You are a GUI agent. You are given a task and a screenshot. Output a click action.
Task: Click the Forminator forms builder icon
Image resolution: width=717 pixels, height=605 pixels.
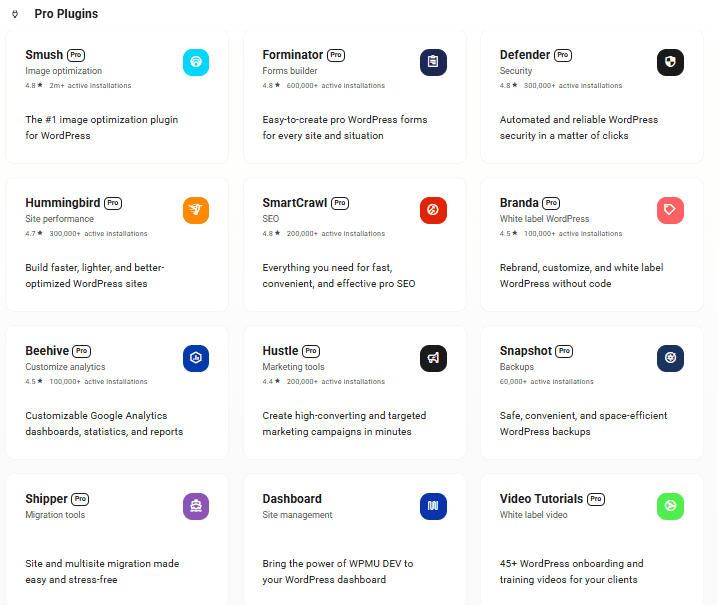click(x=433, y=62)
